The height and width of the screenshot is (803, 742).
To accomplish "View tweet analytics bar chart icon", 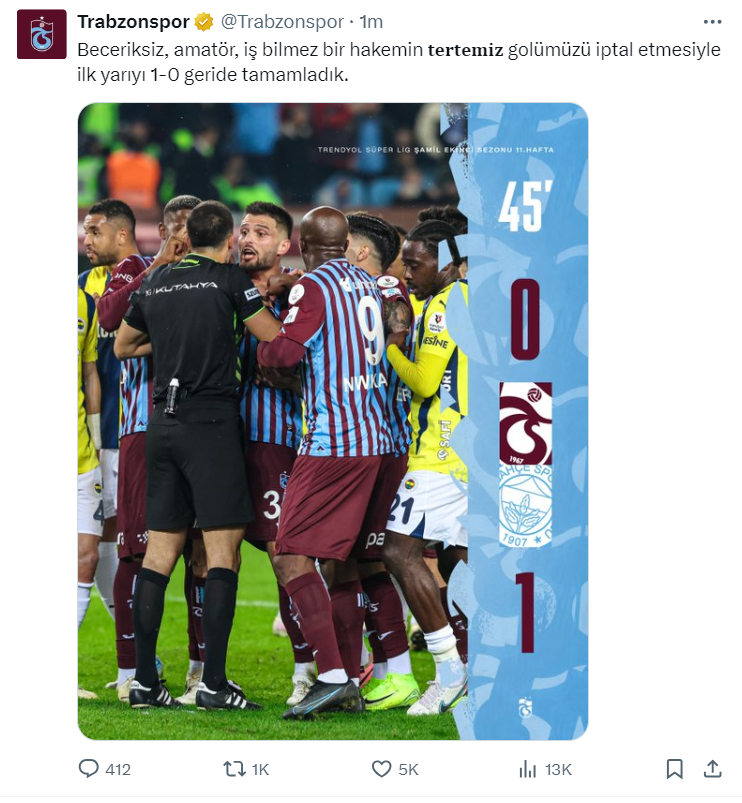I will (x=527, y=769).
